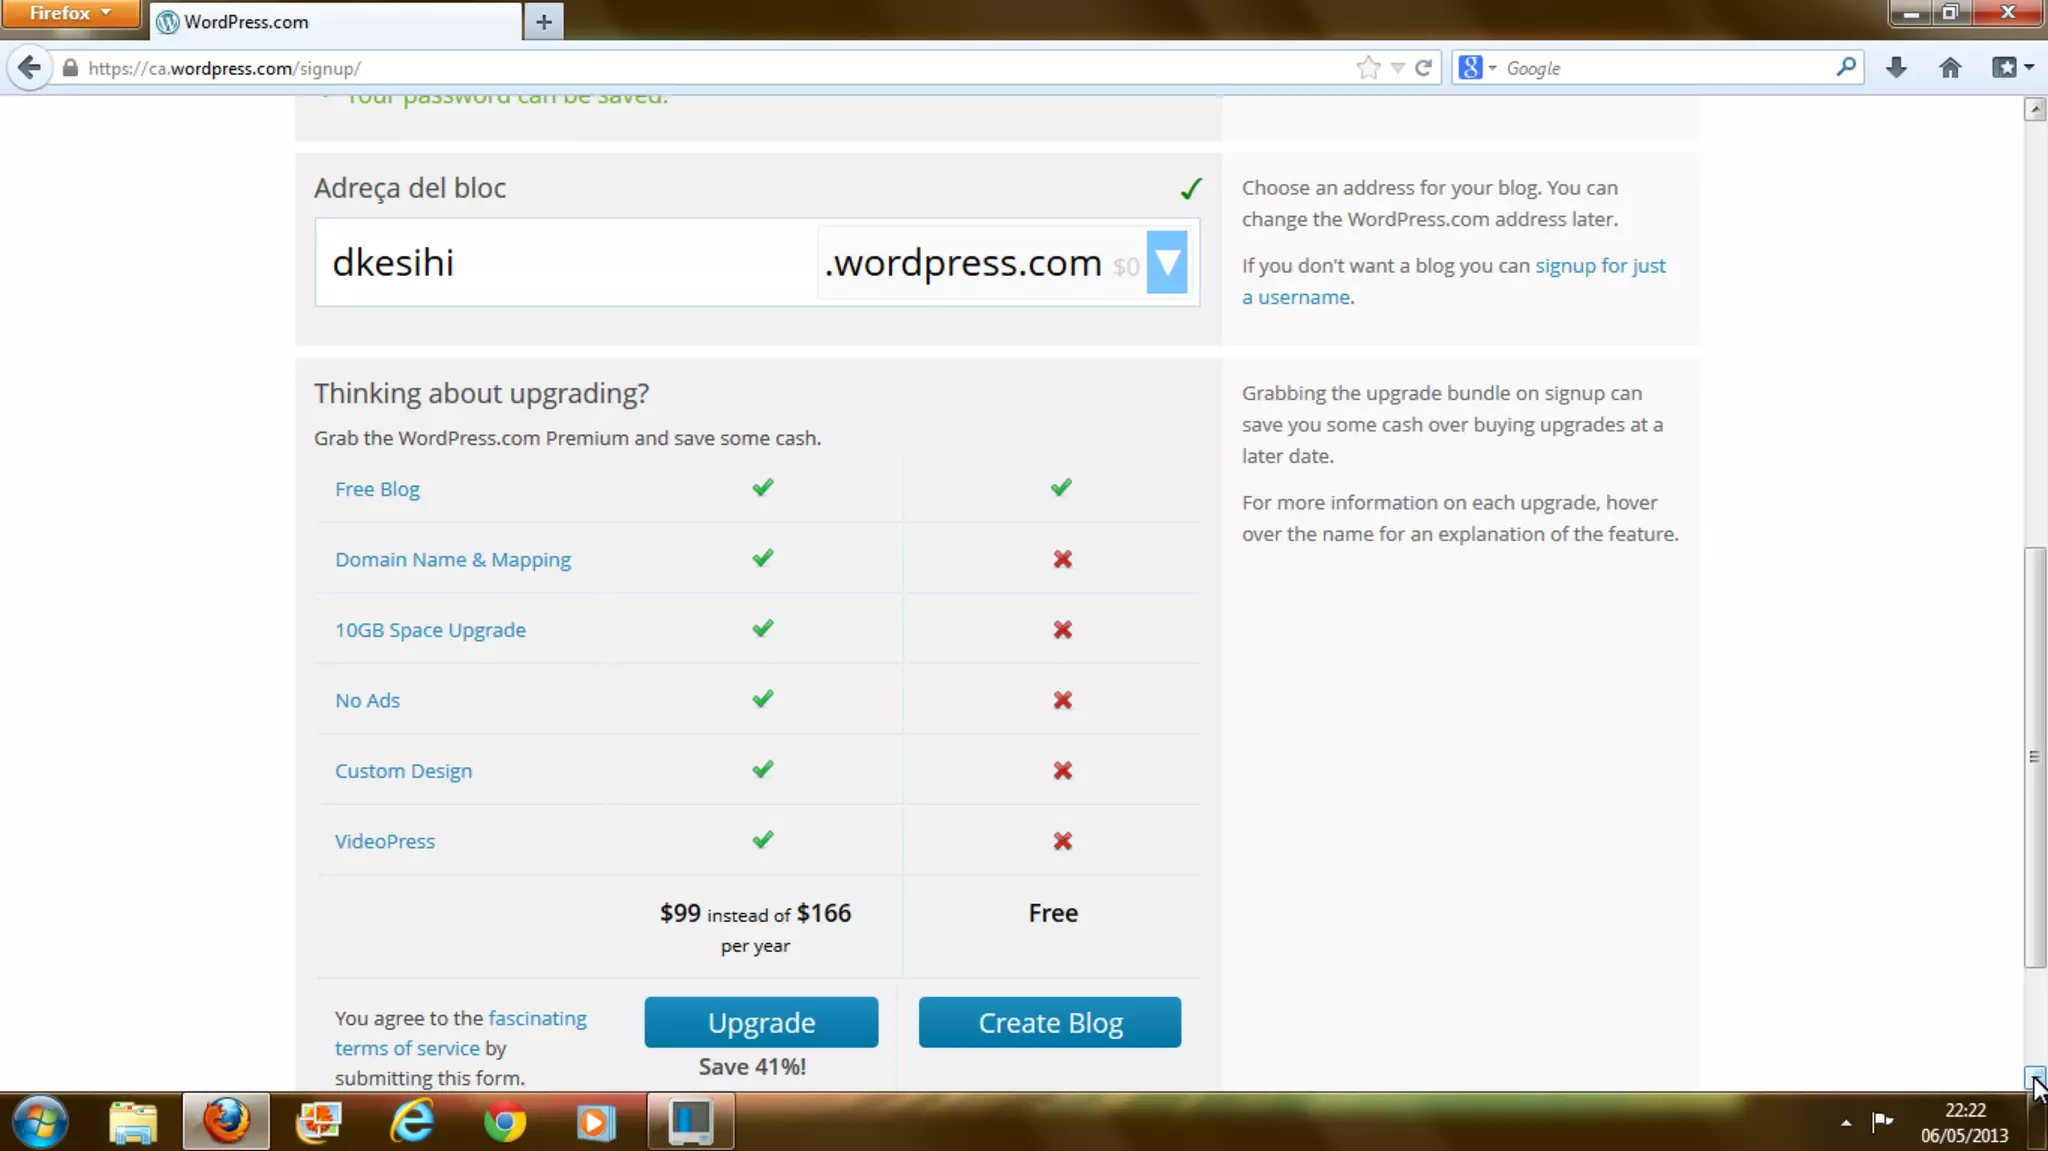
Task: Follow the 'signup for just a username' link
Action: coord(1454,281)
